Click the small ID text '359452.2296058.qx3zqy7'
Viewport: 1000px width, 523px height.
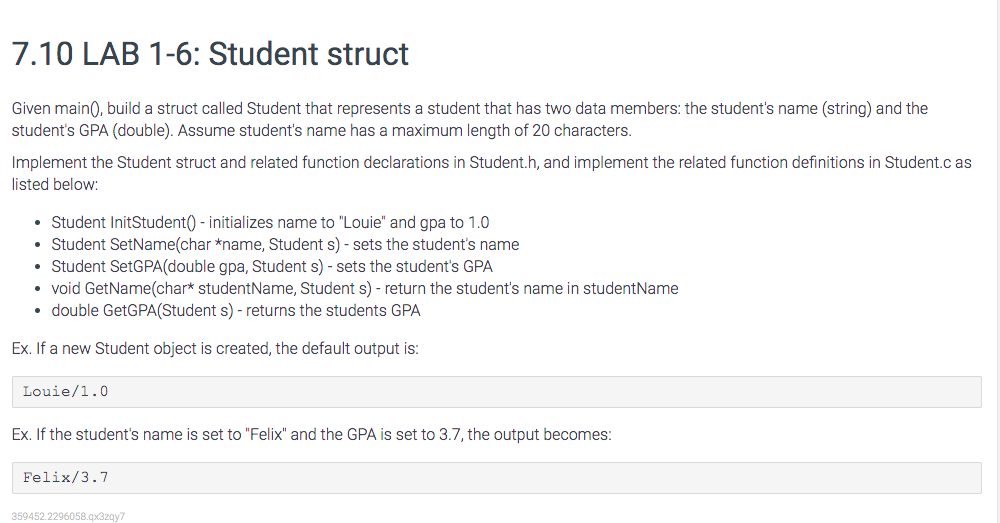pyautogui.click(x=68, y=517)
